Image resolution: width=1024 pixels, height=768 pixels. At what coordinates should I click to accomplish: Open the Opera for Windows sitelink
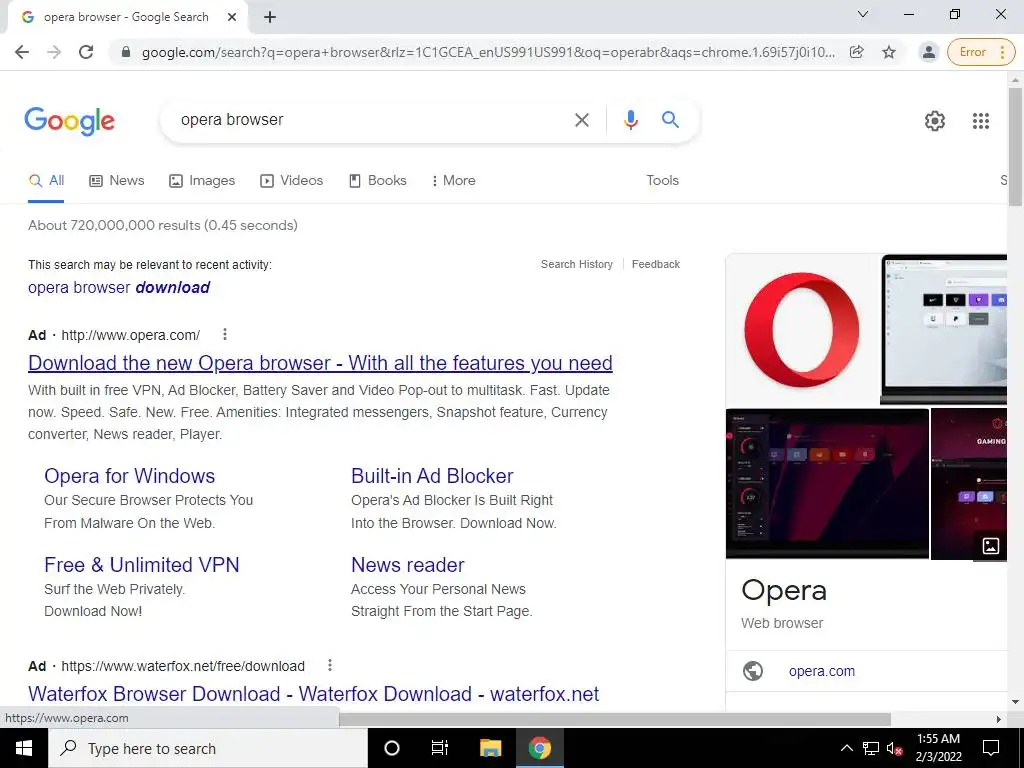(129, 476)
